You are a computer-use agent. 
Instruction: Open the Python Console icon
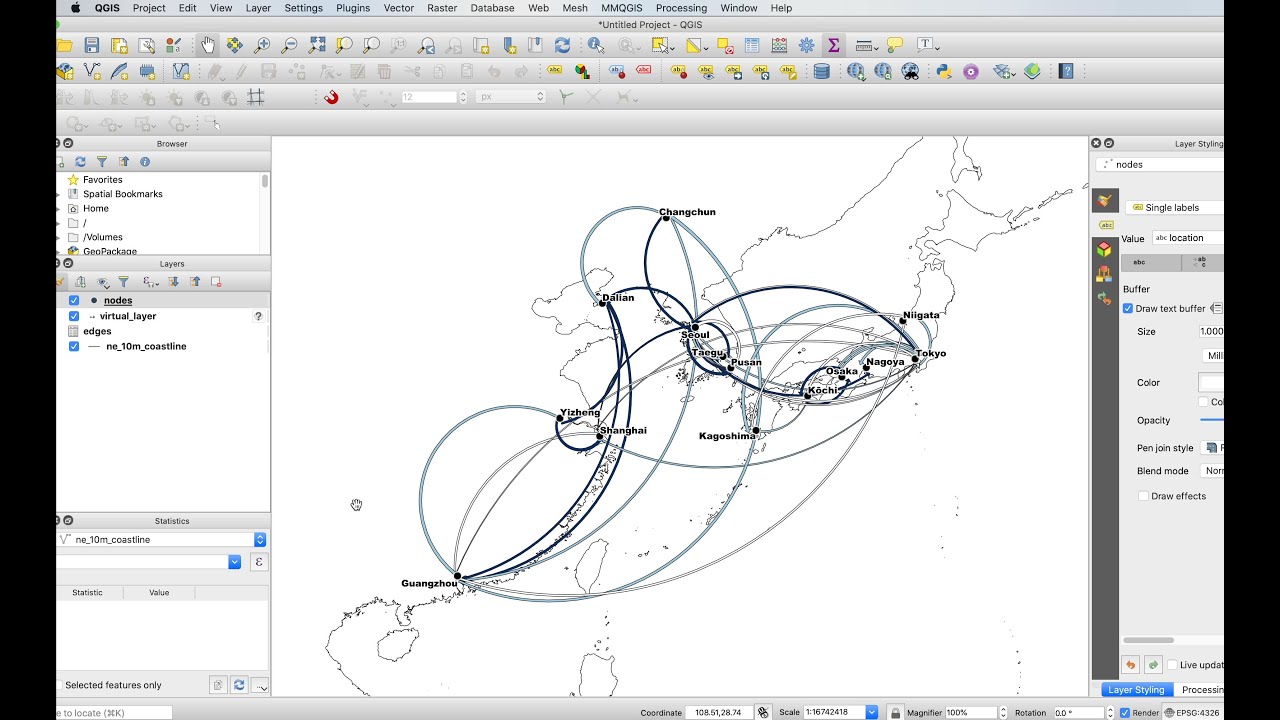coord(943,71)
